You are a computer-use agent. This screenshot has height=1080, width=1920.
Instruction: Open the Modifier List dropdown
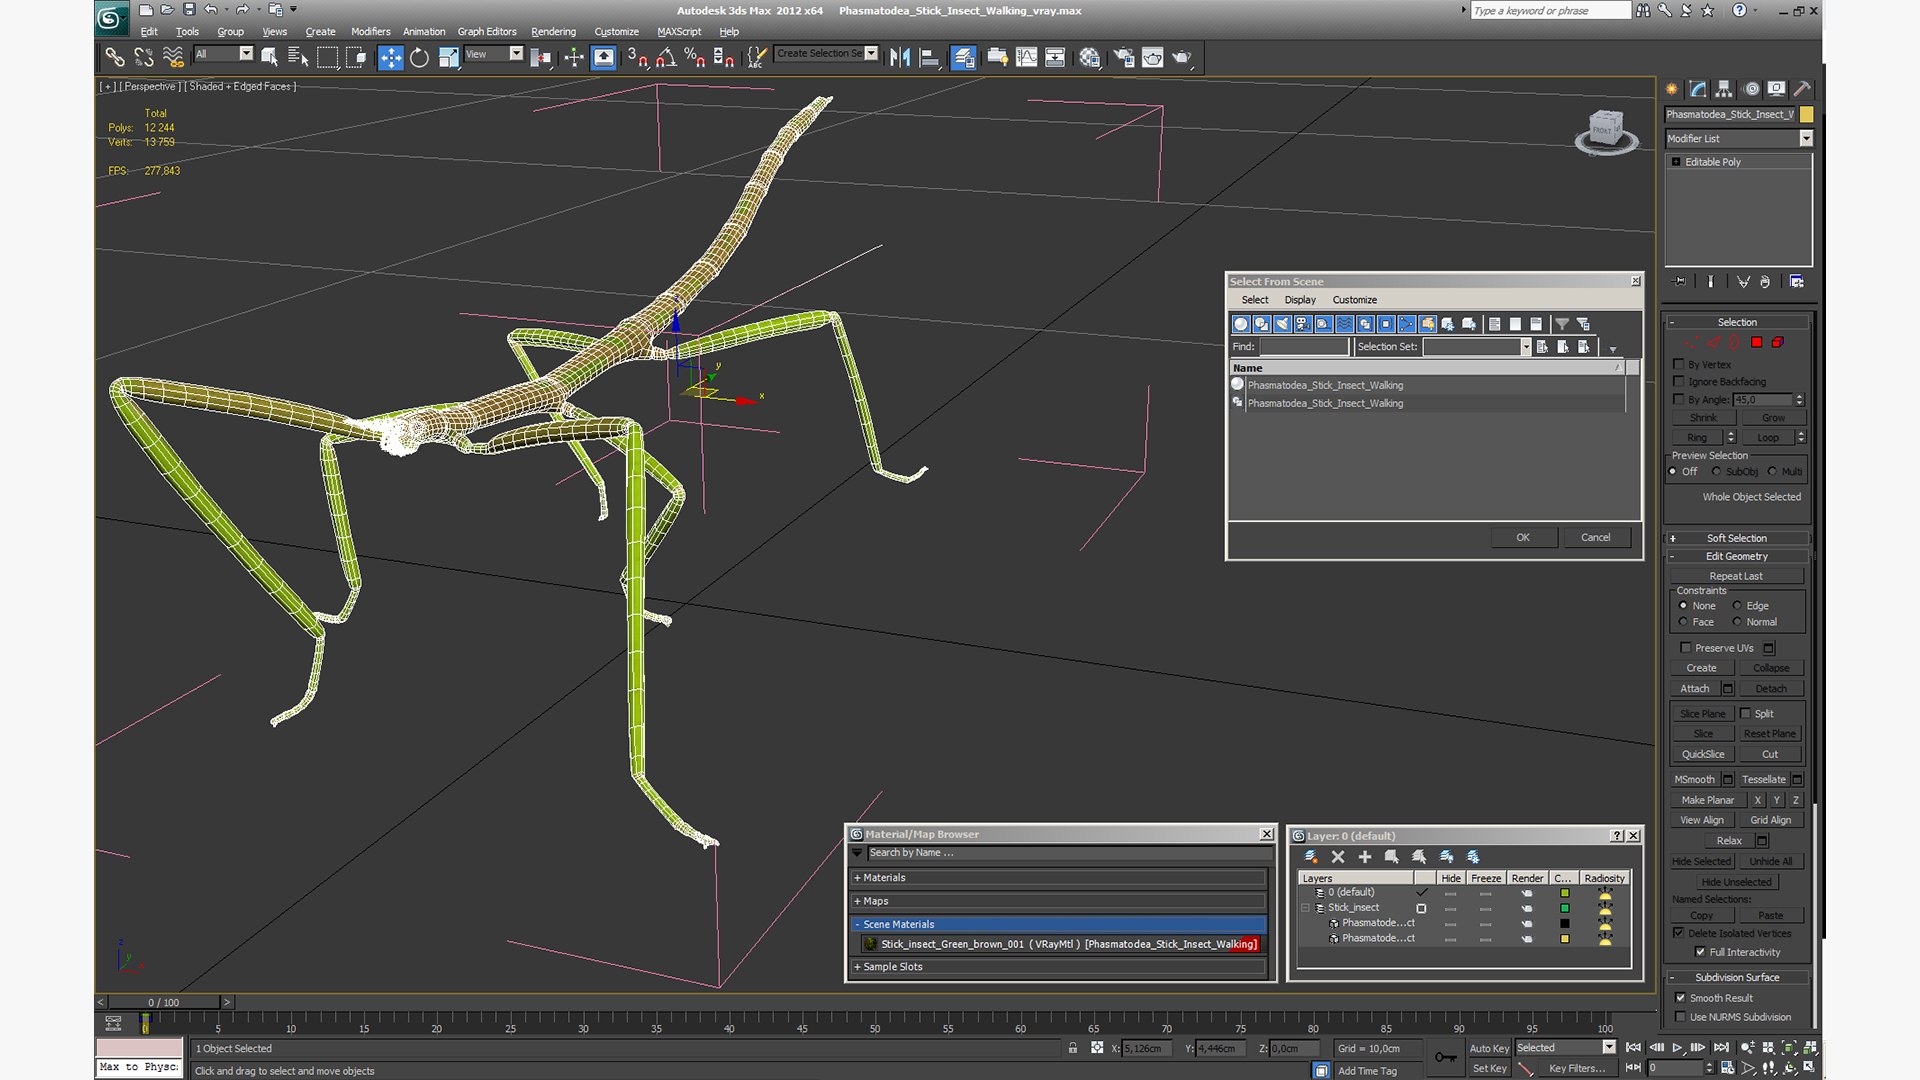tap(1806, 138)
